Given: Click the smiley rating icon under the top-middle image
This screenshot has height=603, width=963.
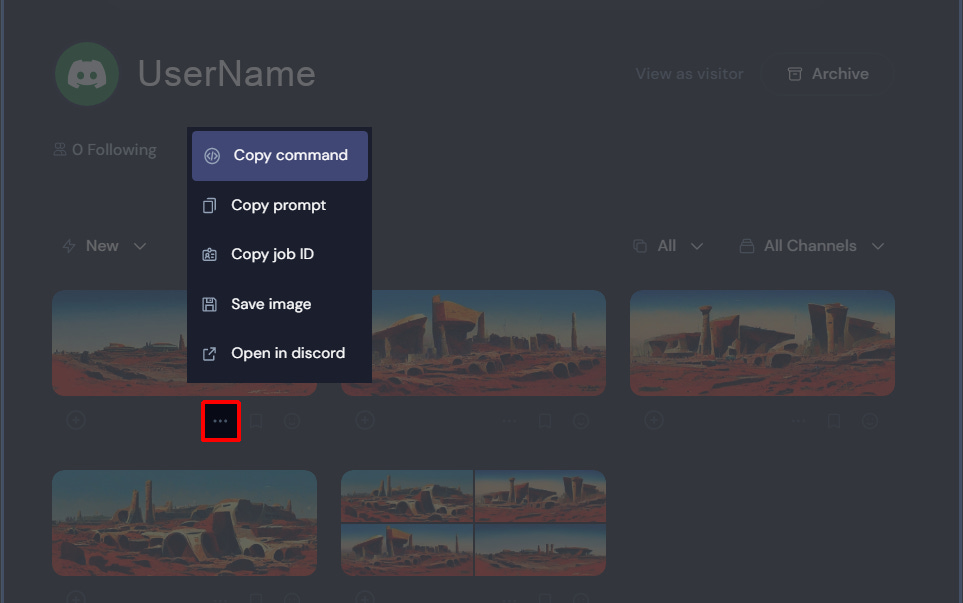Looking at the screenshot, I should pos(581,421).
